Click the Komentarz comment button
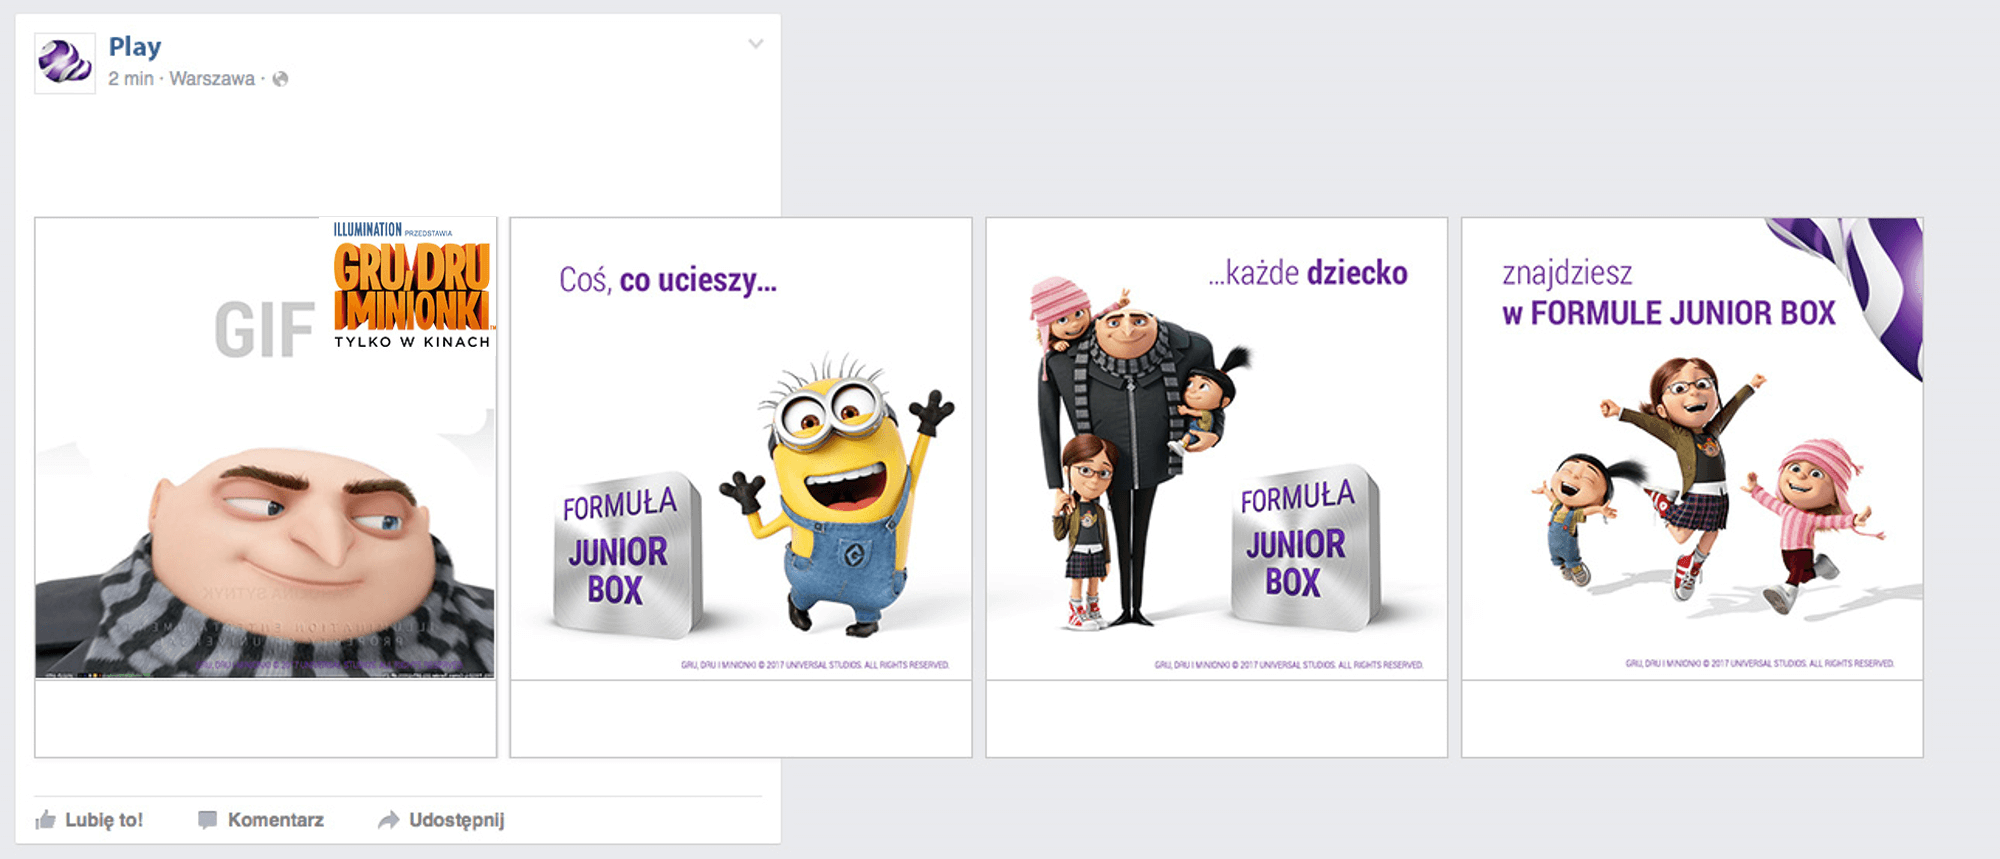The height and width of the screenshot is (859, 2000). pos(261,820)
